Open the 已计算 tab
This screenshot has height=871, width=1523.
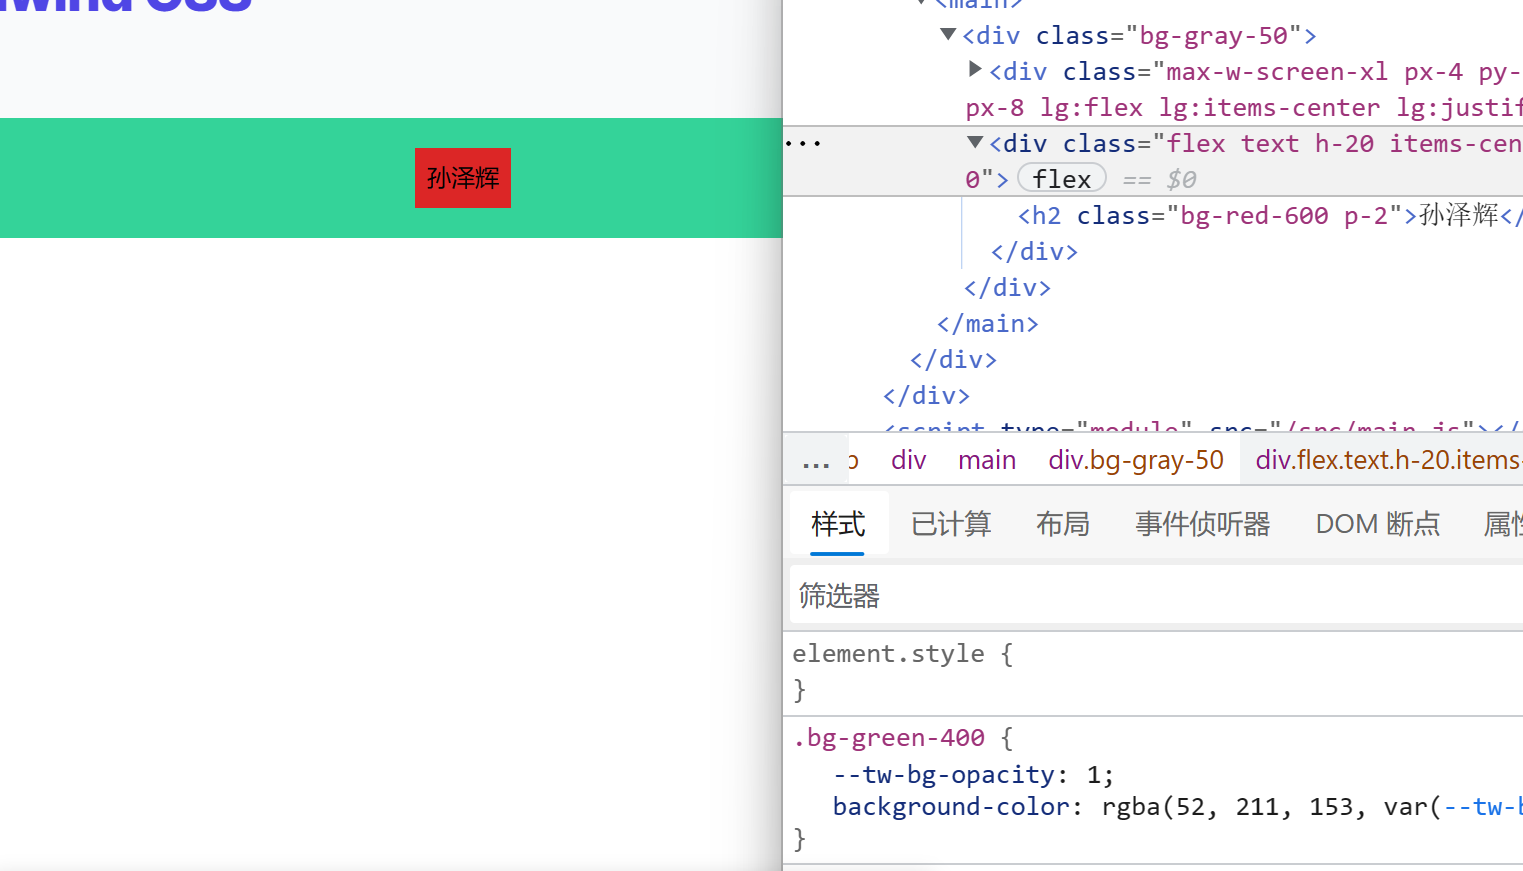pyautogui.click(x=950, y=524)
